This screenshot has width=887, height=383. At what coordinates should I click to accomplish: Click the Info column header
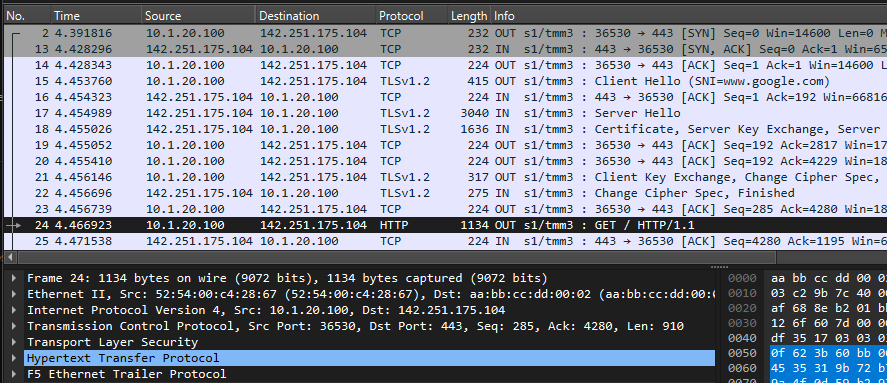tap(688, 16)
